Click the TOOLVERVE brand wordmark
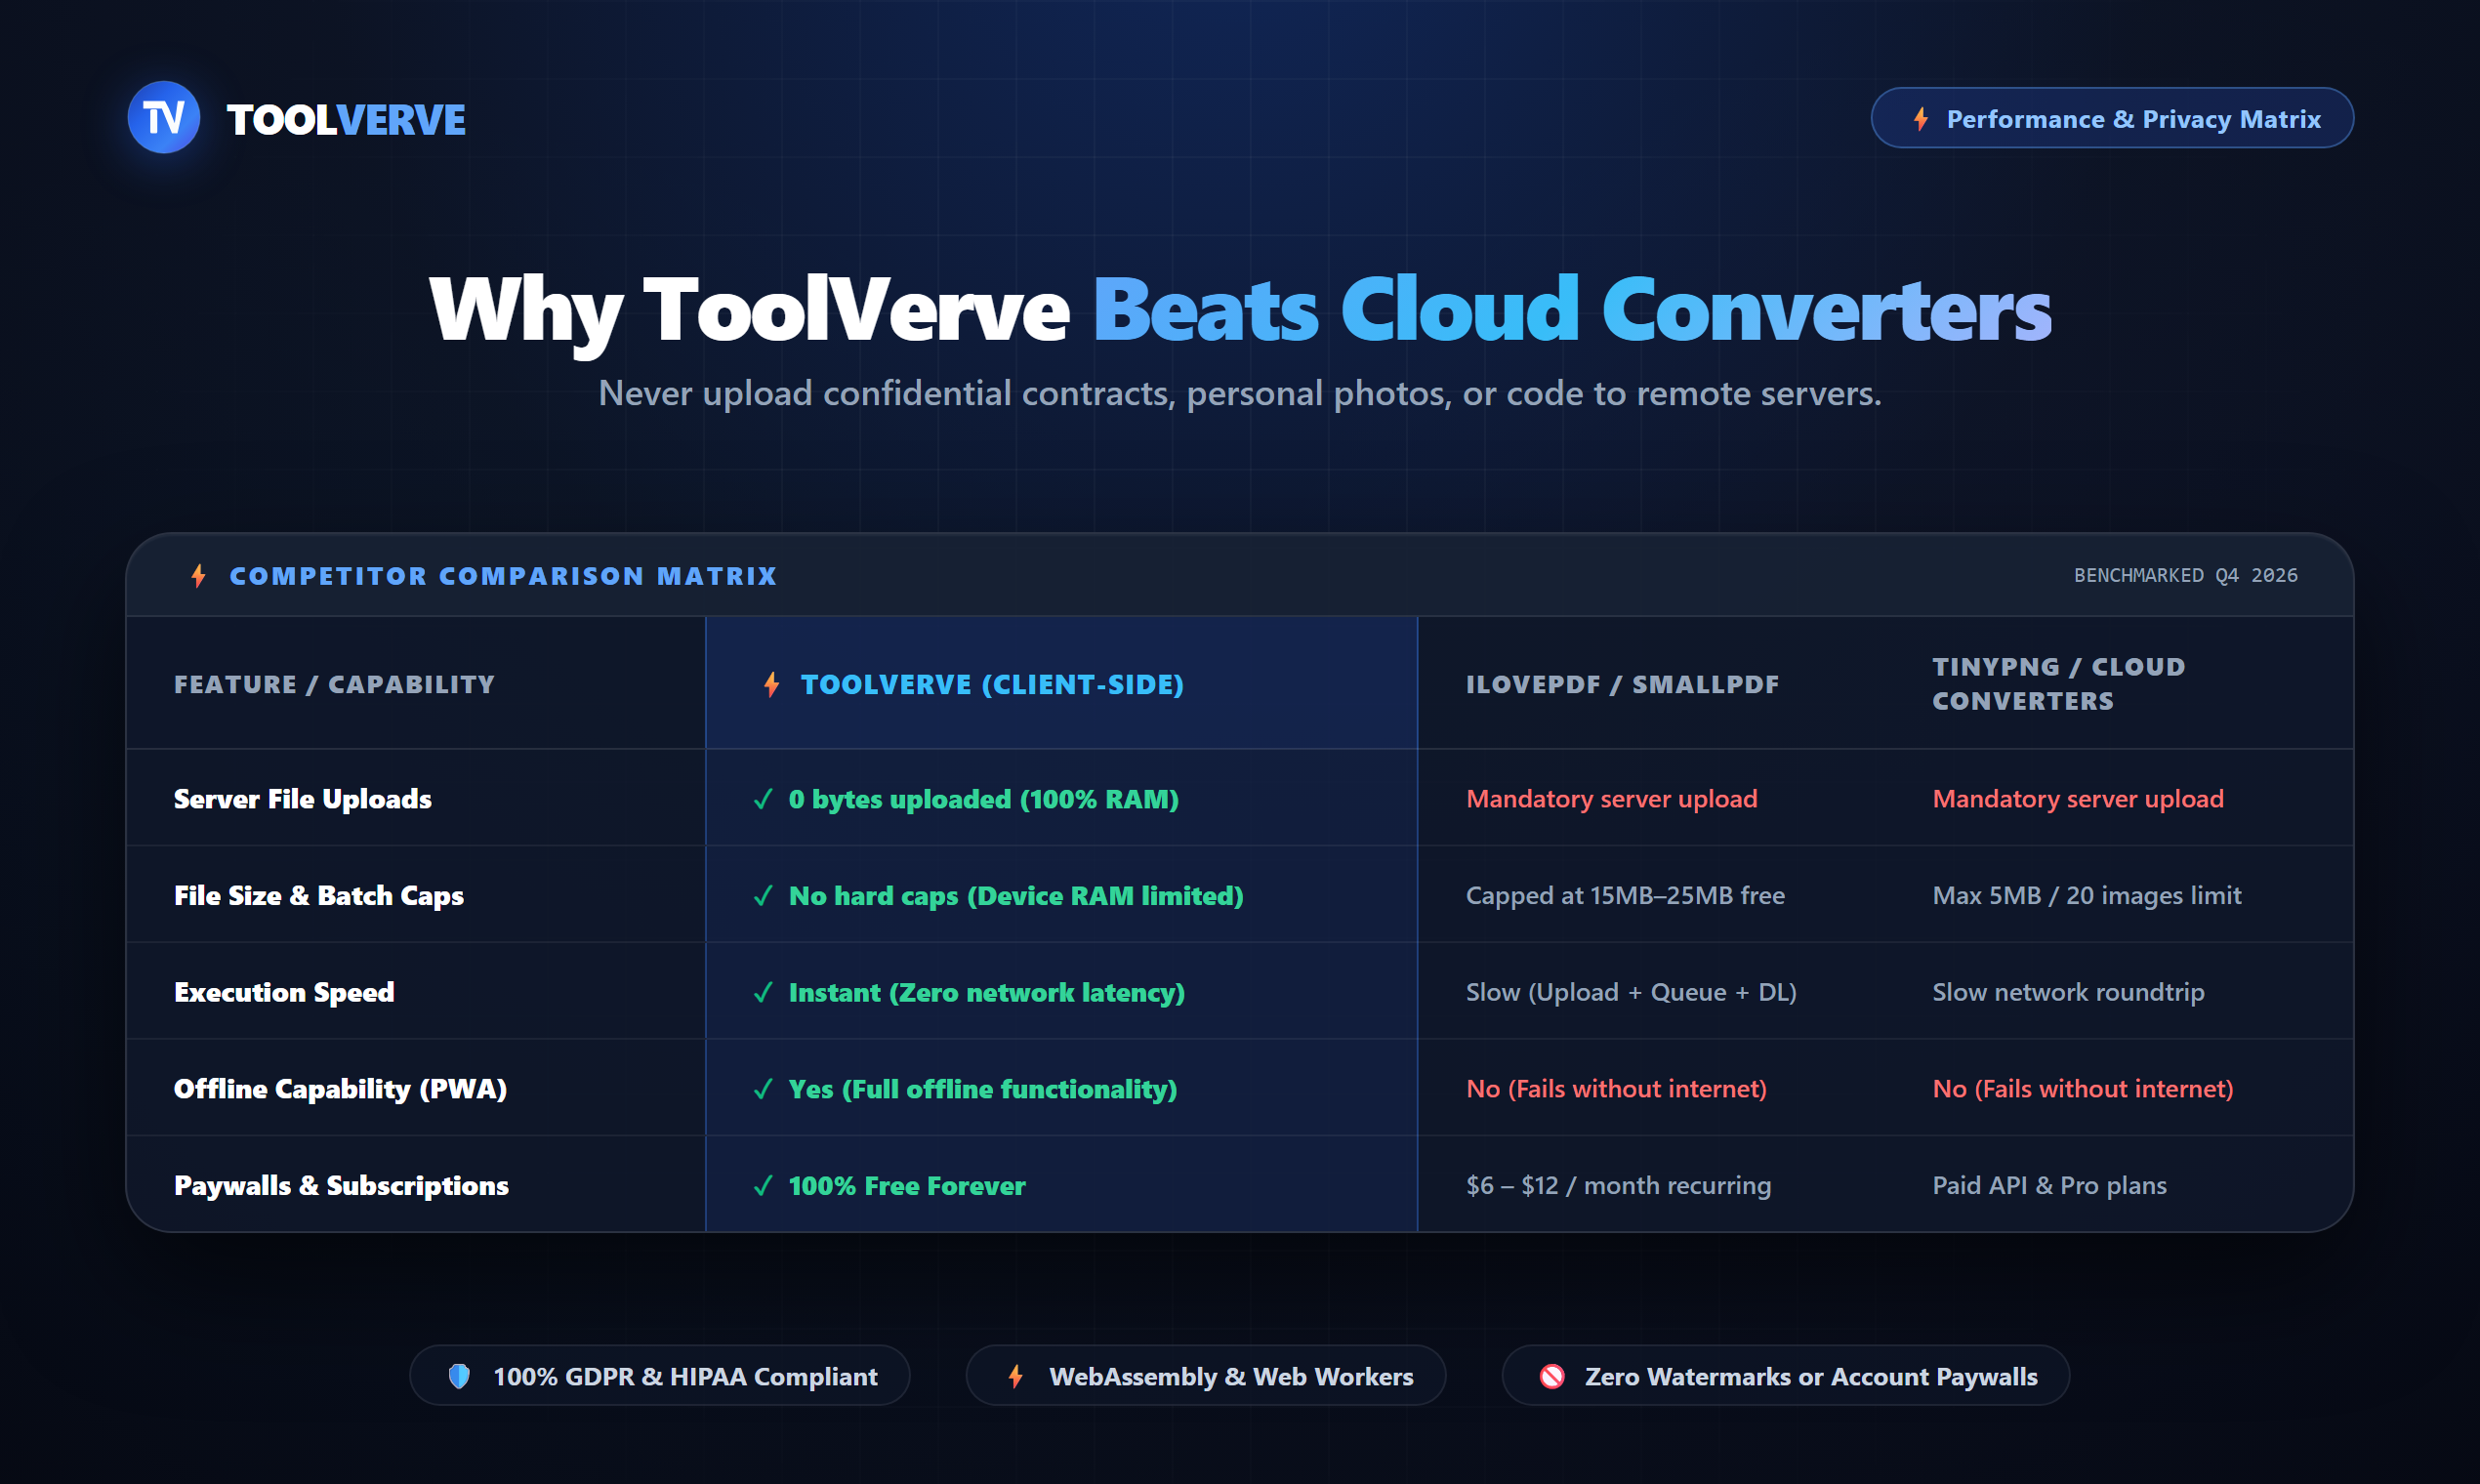This screenshot has height=1484, width=2480. pyautogui.click(x=346, y=120)
